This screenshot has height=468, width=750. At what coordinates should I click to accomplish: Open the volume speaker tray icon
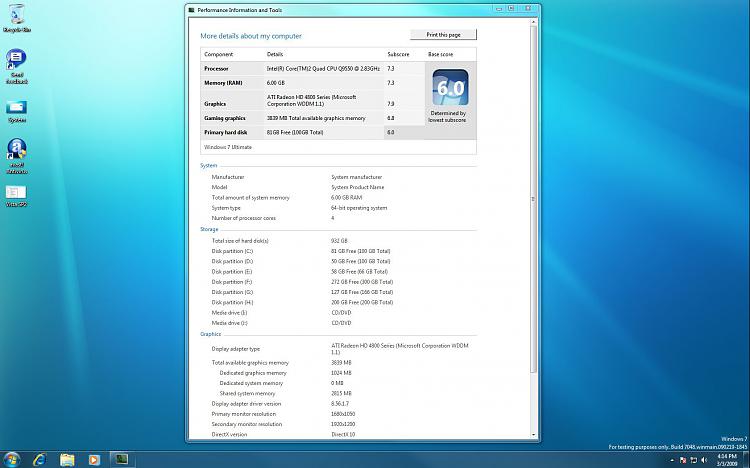(704, 460)
